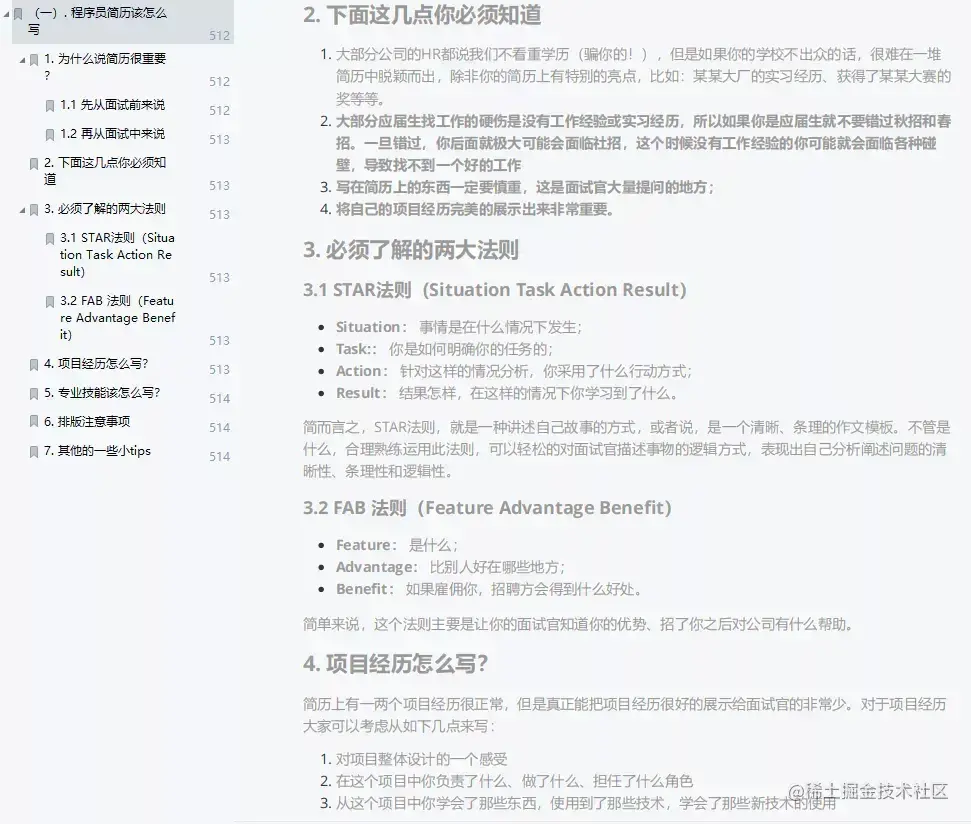This screenshot has height=824, width=971.
Task: Click the Task:: bullet term
Action: tap(356, 349)
